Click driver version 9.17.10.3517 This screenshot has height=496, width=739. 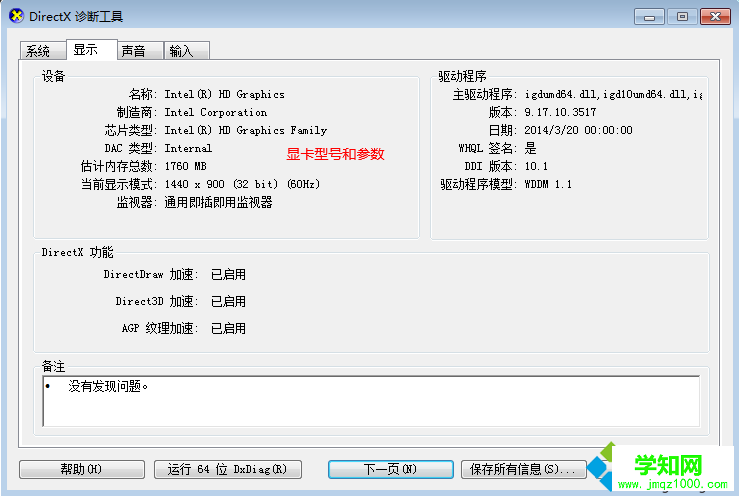click(x=560, y=112)
